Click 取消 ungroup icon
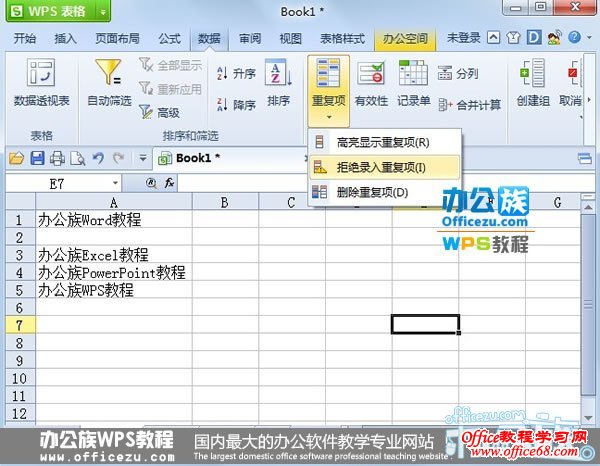The image size is (600, 466). pos(571,83)
